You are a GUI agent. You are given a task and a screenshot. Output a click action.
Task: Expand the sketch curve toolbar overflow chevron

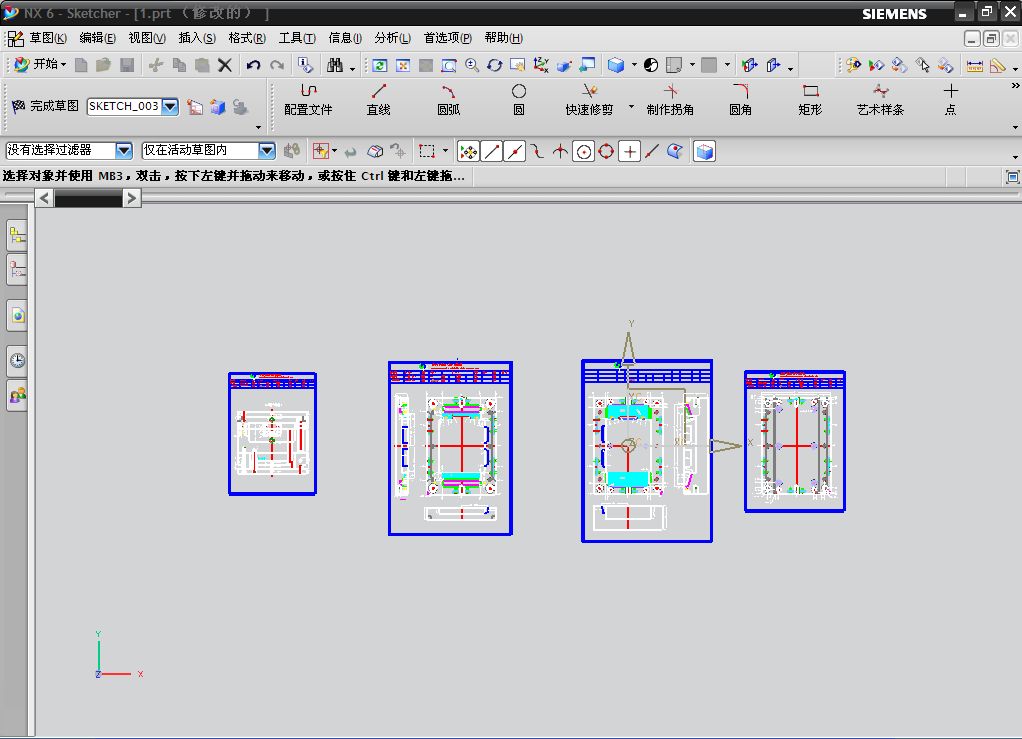click(x=1015, y=86)
